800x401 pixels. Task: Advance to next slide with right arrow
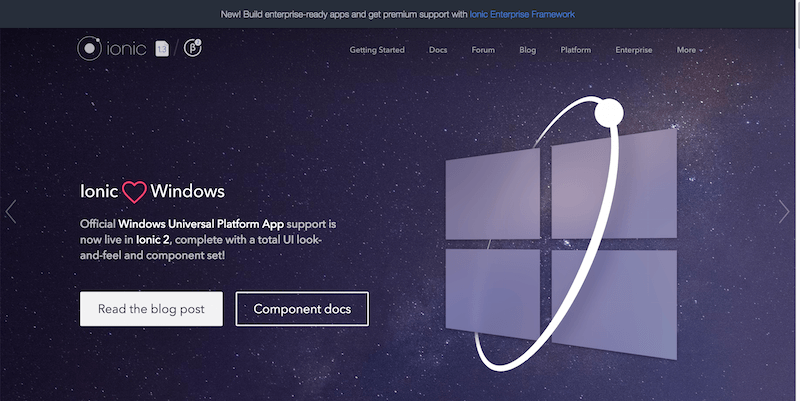click(785, 211)
